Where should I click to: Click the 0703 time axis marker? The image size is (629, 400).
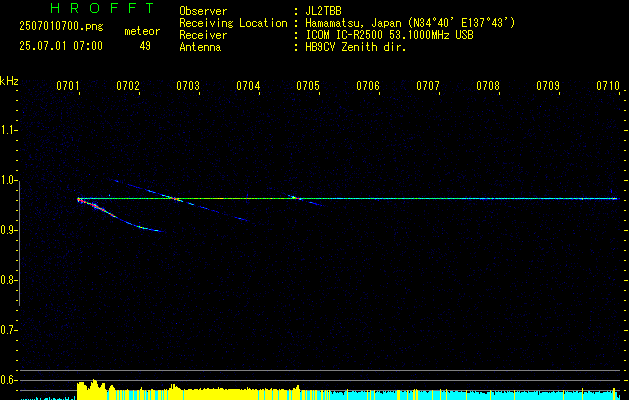tap(188, 86)
